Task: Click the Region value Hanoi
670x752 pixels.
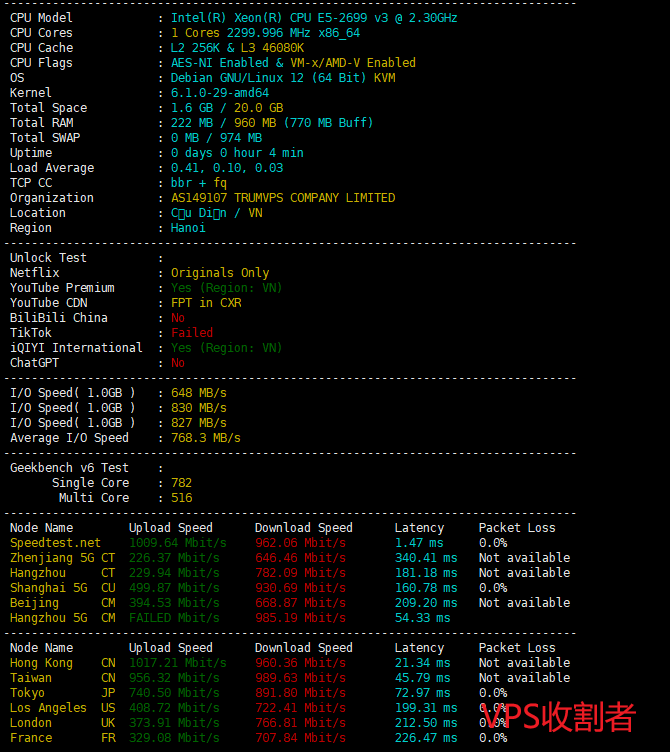Action: point(188,228)
